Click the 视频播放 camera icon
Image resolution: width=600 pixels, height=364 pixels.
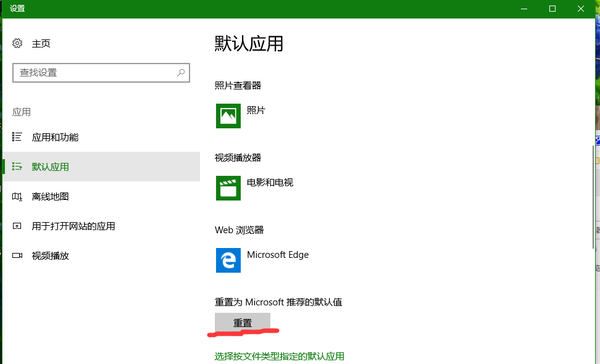pyautogui.click(x=17, y=255)
